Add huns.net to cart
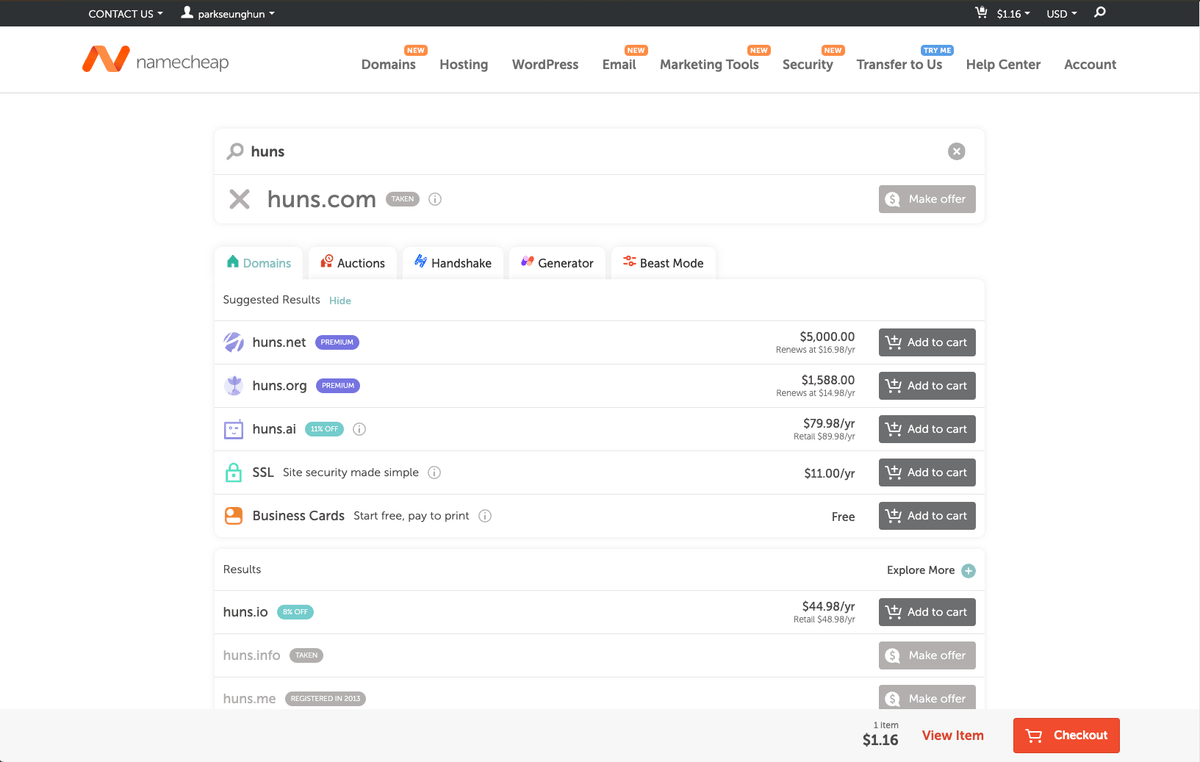The width and height of the screenshot is (1200, 762). (x=927, y=342)
